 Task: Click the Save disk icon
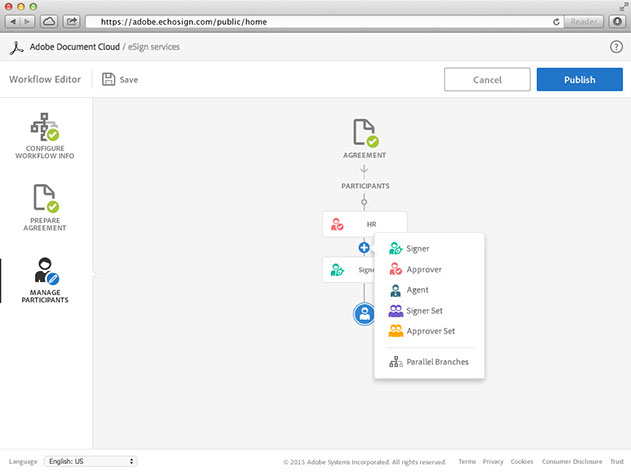click(x=108, y=79)
